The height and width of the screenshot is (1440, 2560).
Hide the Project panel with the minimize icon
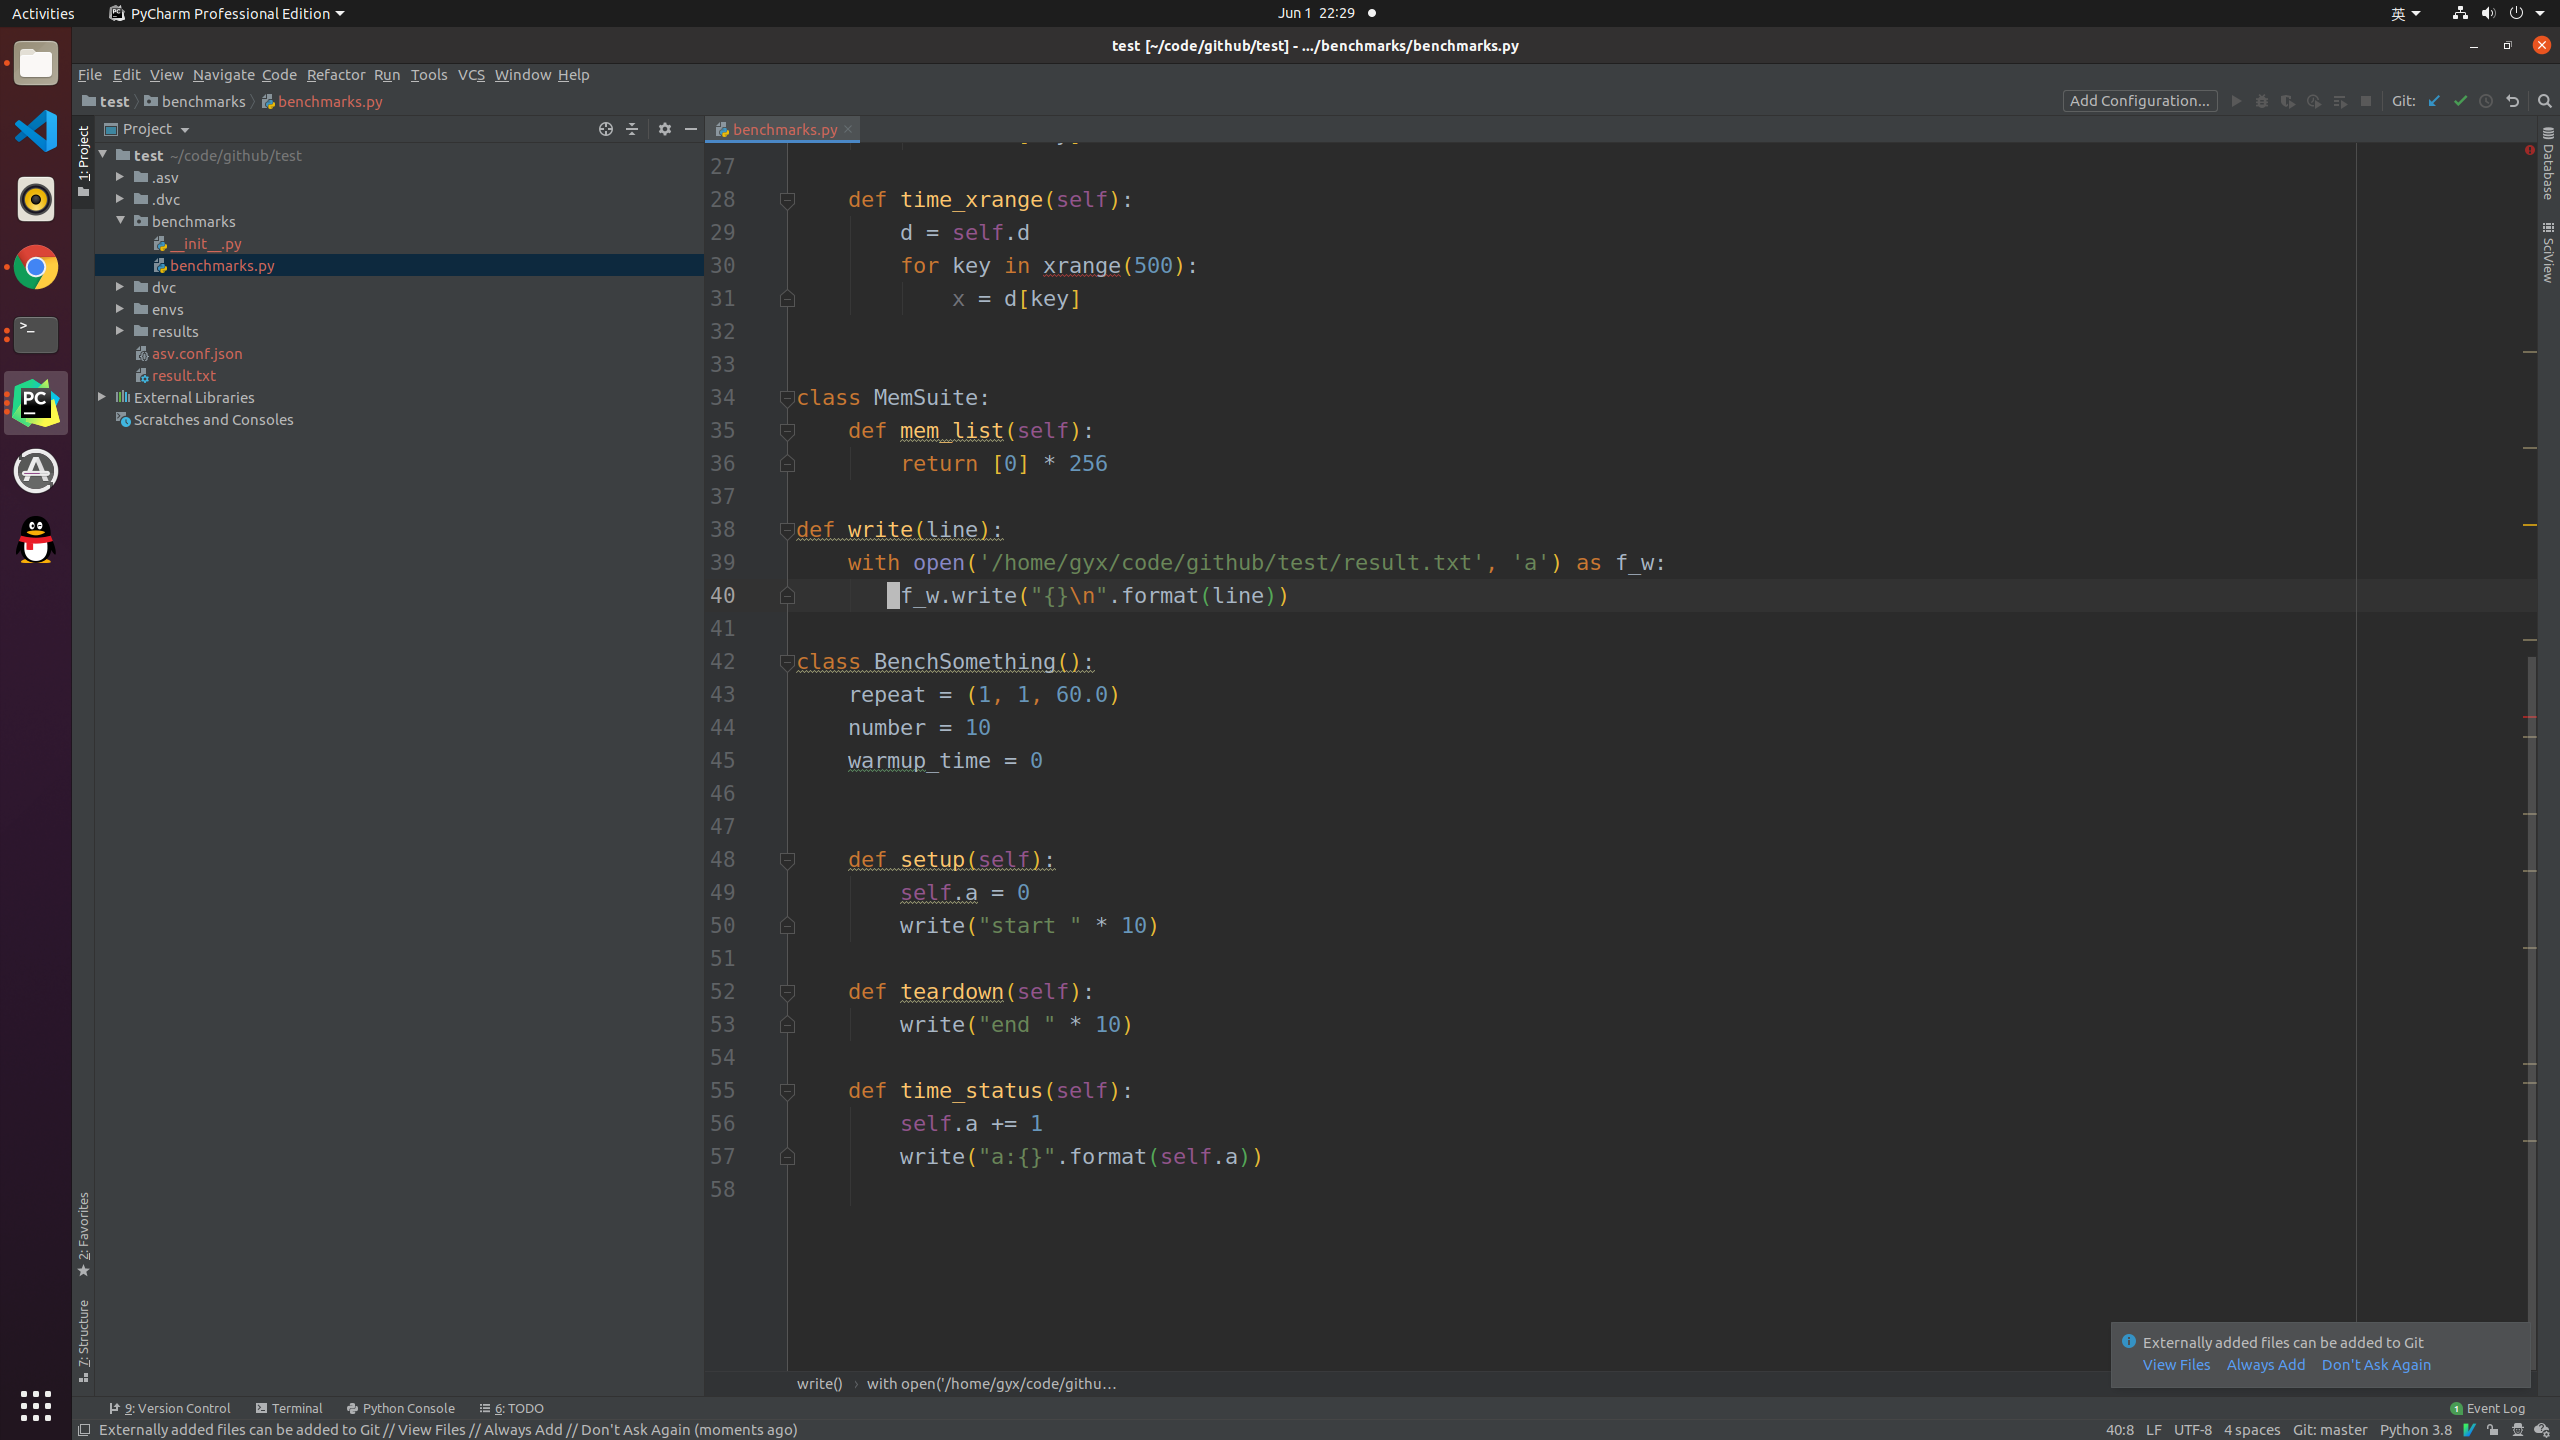(x=691, y=129)
